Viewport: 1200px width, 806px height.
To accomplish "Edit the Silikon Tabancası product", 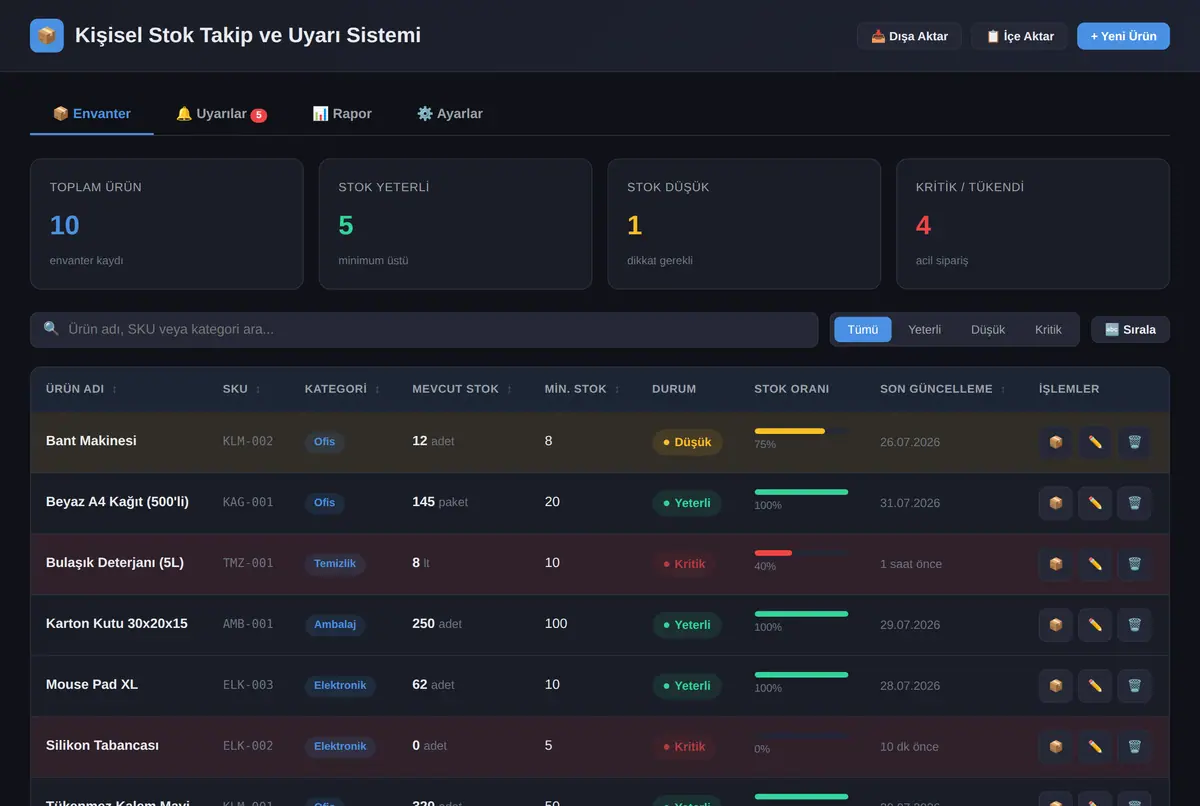I will point(1095,747).
